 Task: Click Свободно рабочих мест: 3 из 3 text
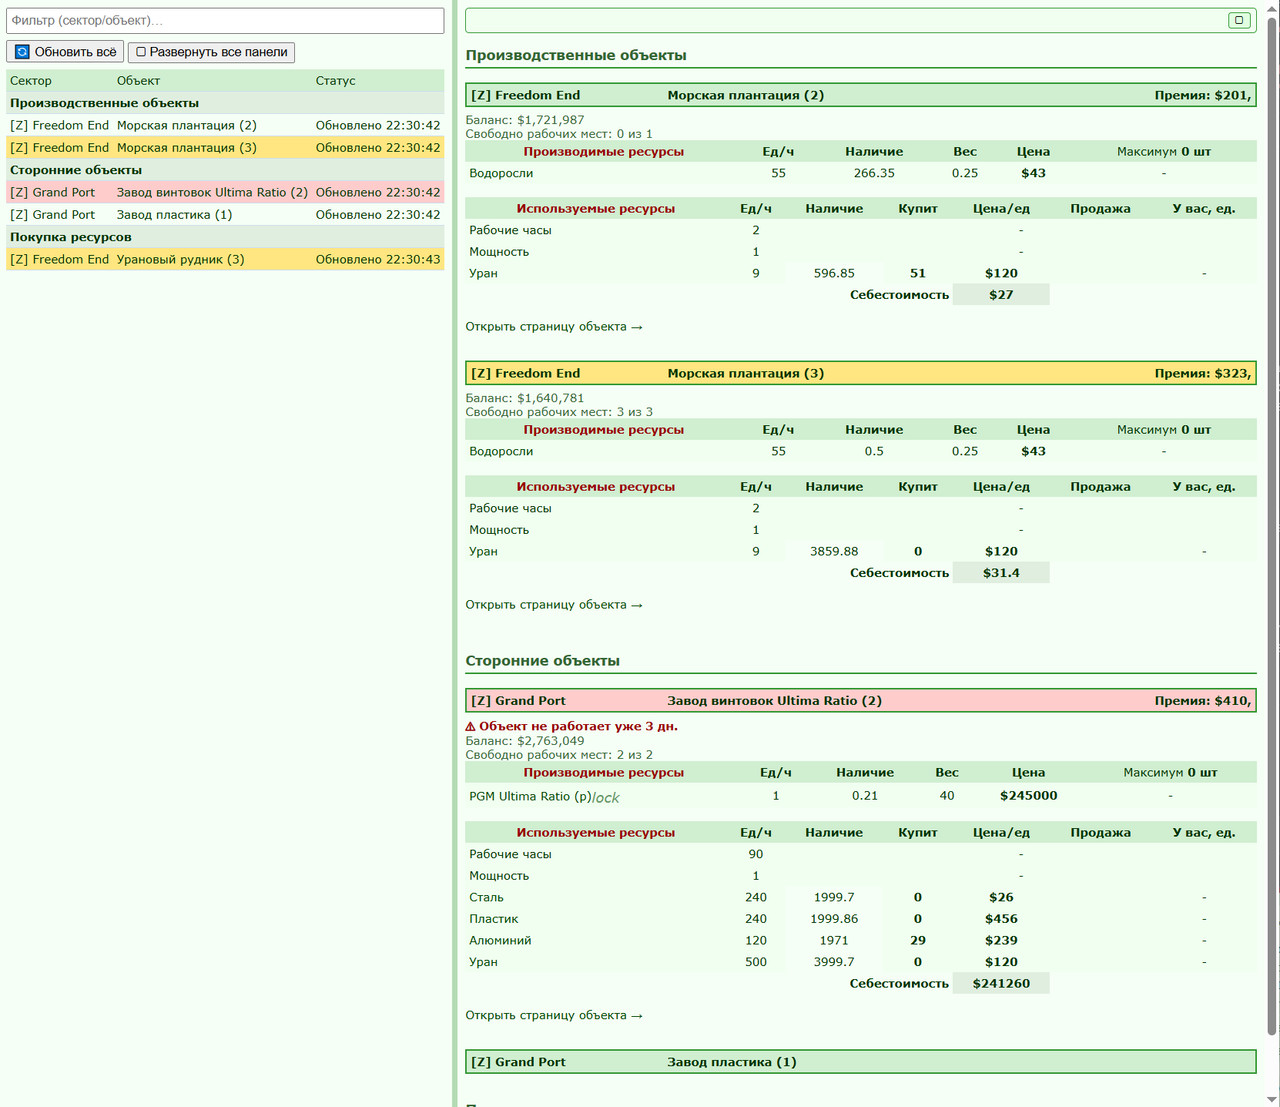point(559,412)
